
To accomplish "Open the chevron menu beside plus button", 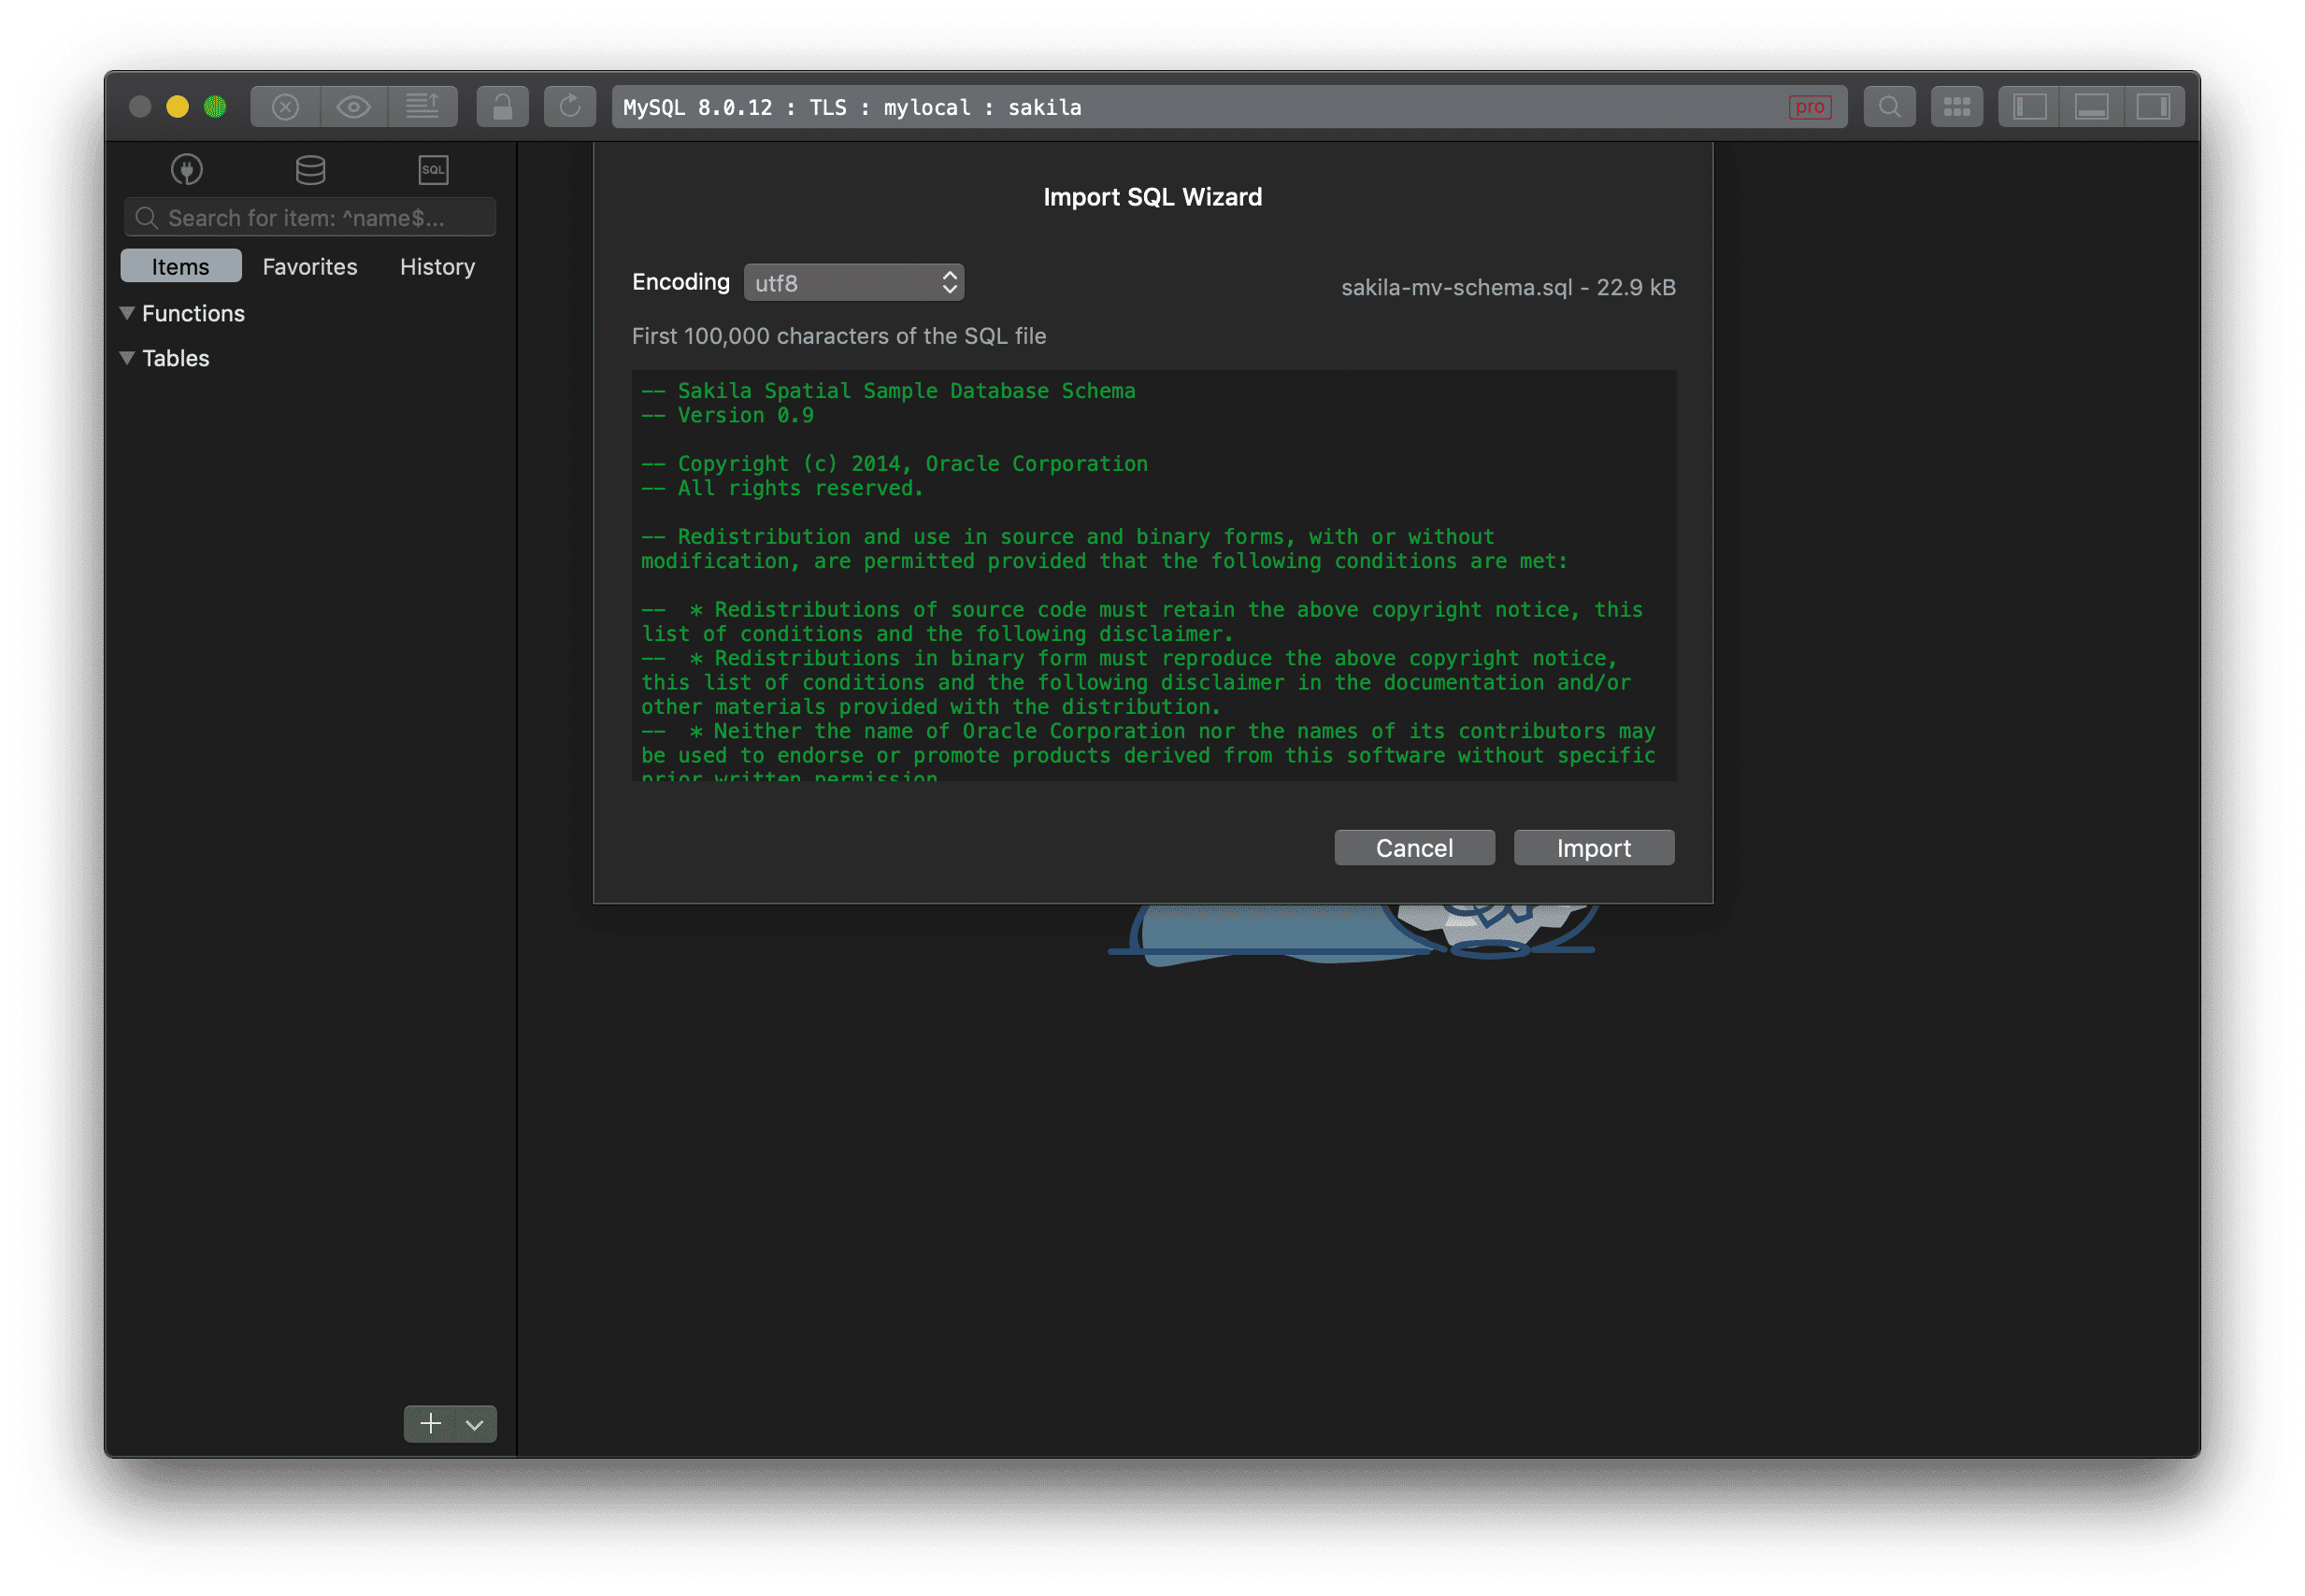I will tap(476, 1423).
